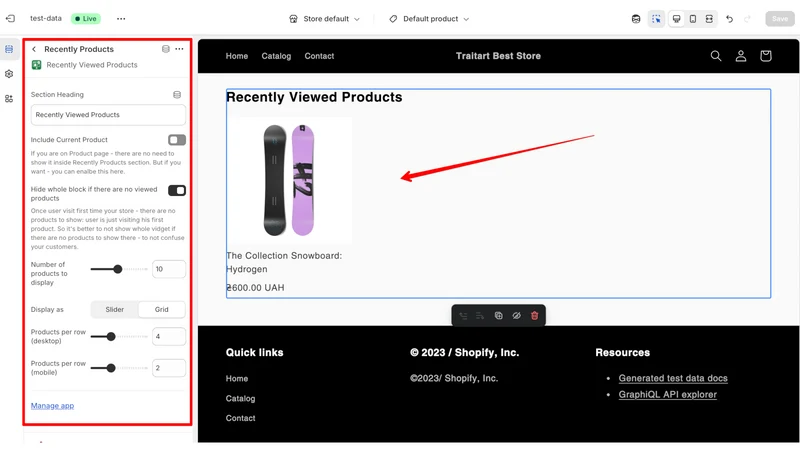Click Catalog in footer Quick links
800x450 pixels.
click(x=240, y=398)
